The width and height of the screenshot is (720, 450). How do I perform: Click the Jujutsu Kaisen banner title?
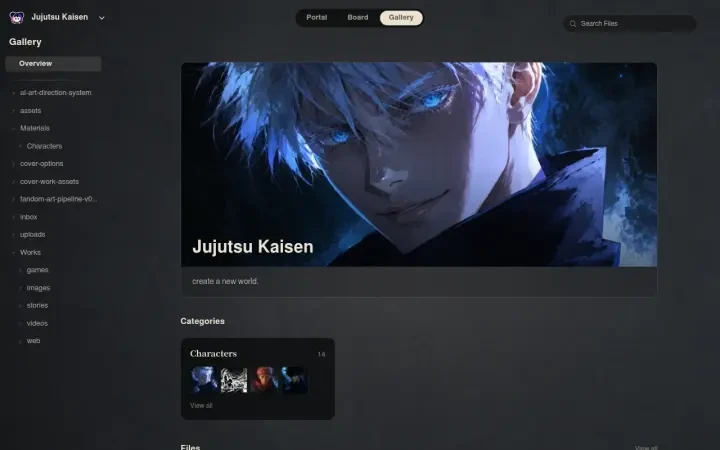point(253,247)
